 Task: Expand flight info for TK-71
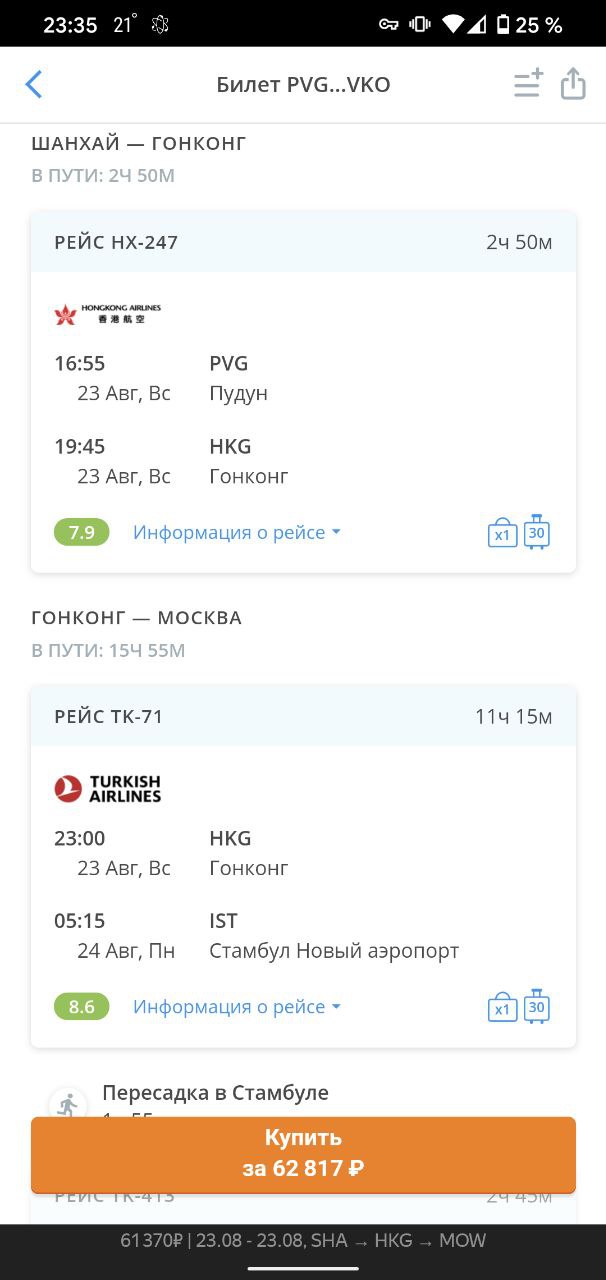237,1006
